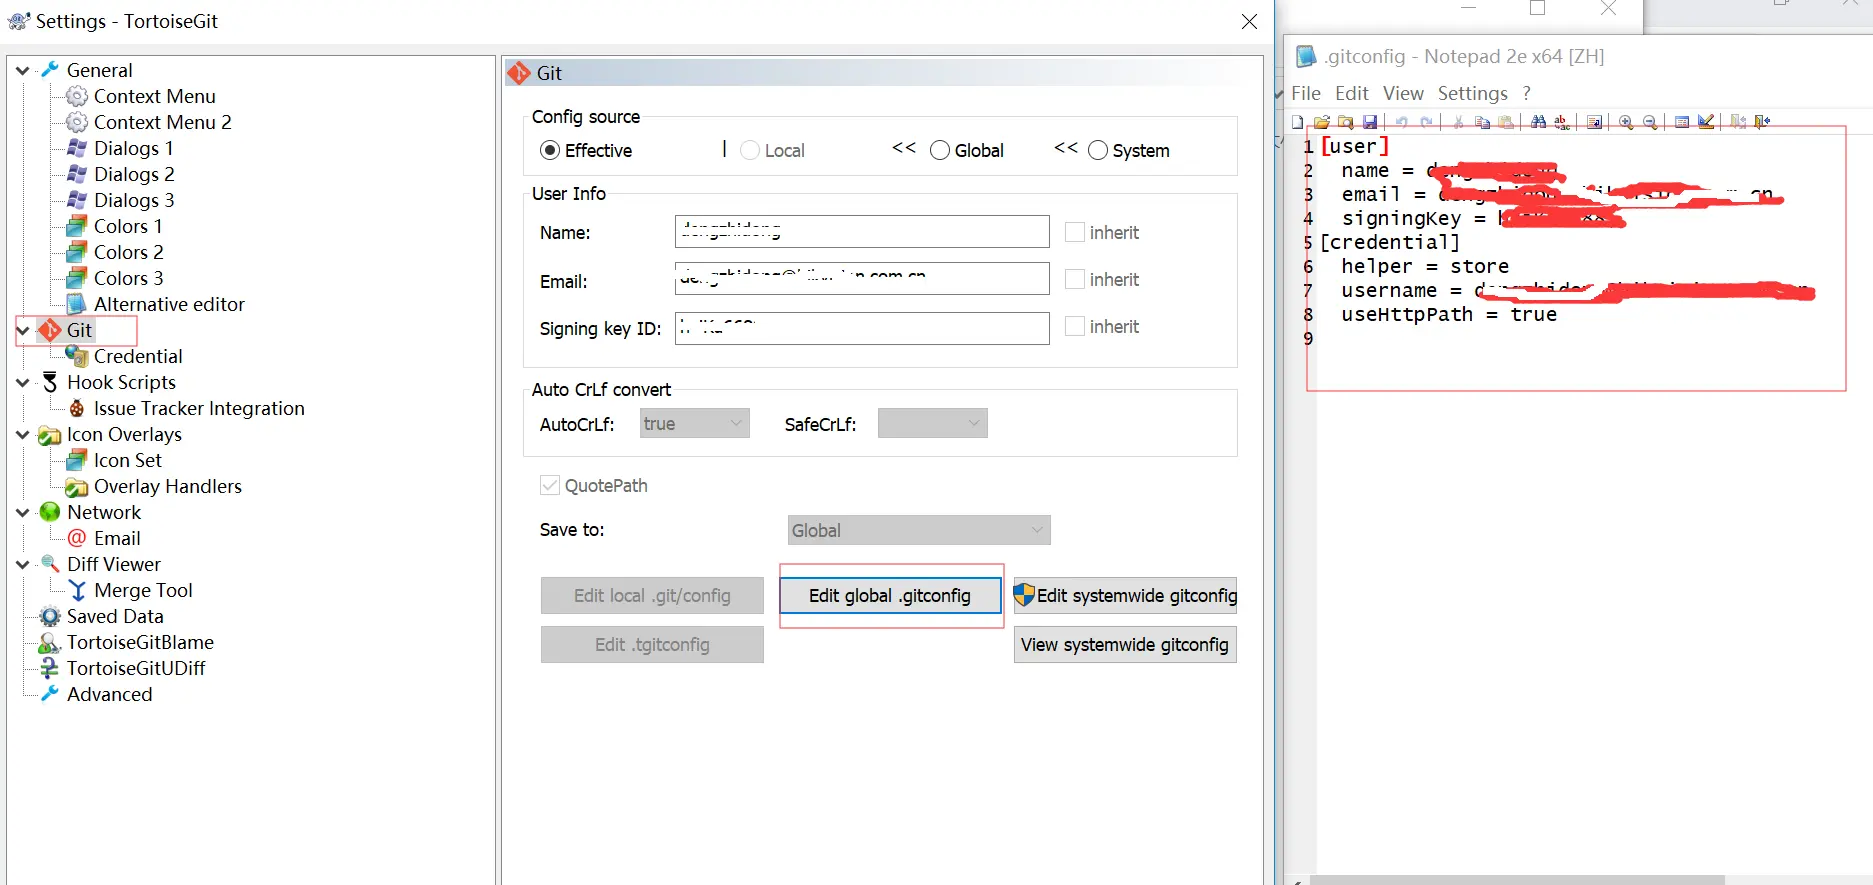Screen dimensions: 1873x885
Task: Zoom in with the magnifier plus icon
Action: pyautogui.click(x=1626, y=122)
